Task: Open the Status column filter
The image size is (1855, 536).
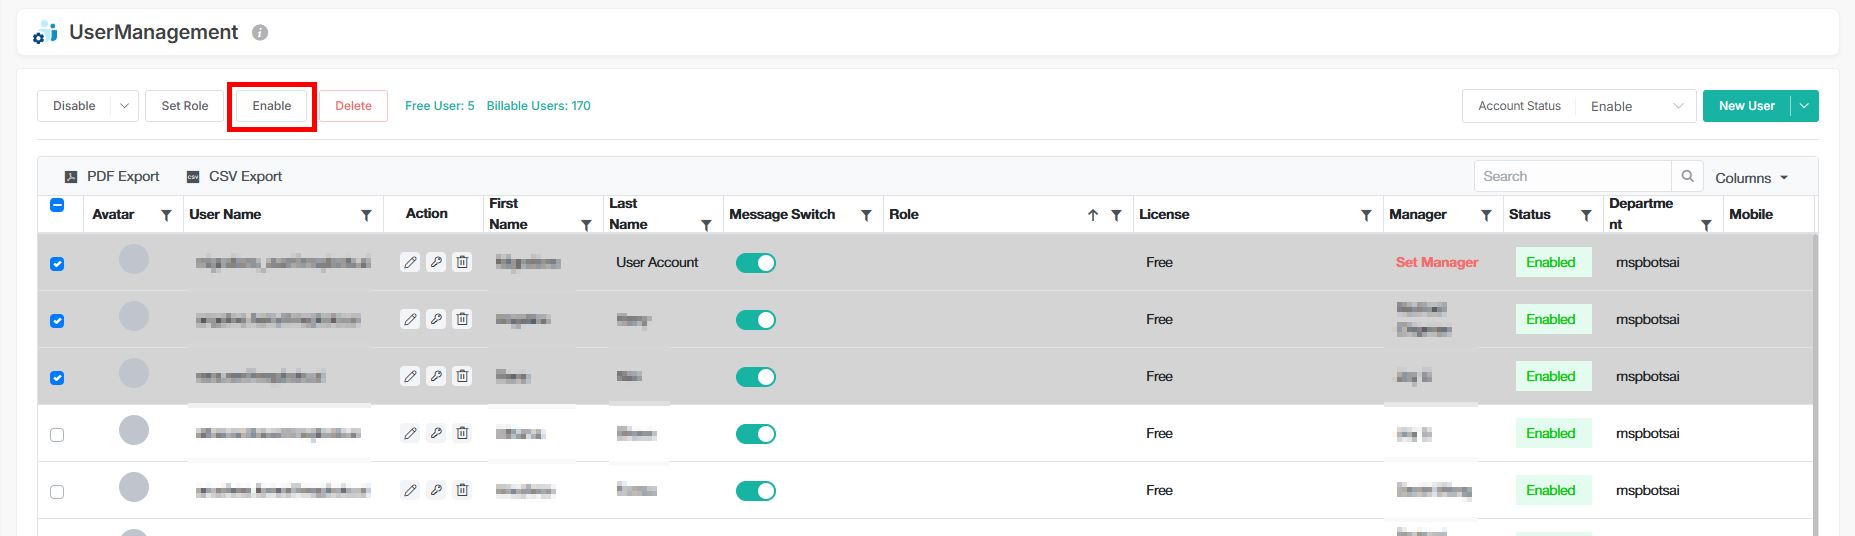Action: coord(1586,215)
